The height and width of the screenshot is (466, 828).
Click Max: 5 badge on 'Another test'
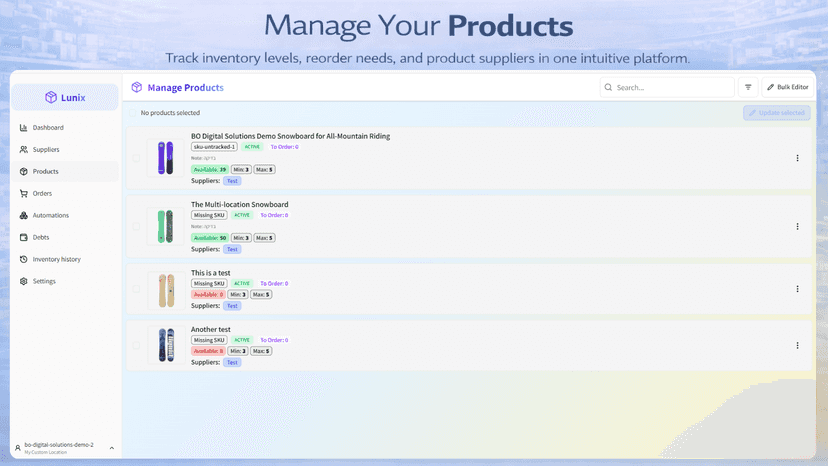pos(261,351)
